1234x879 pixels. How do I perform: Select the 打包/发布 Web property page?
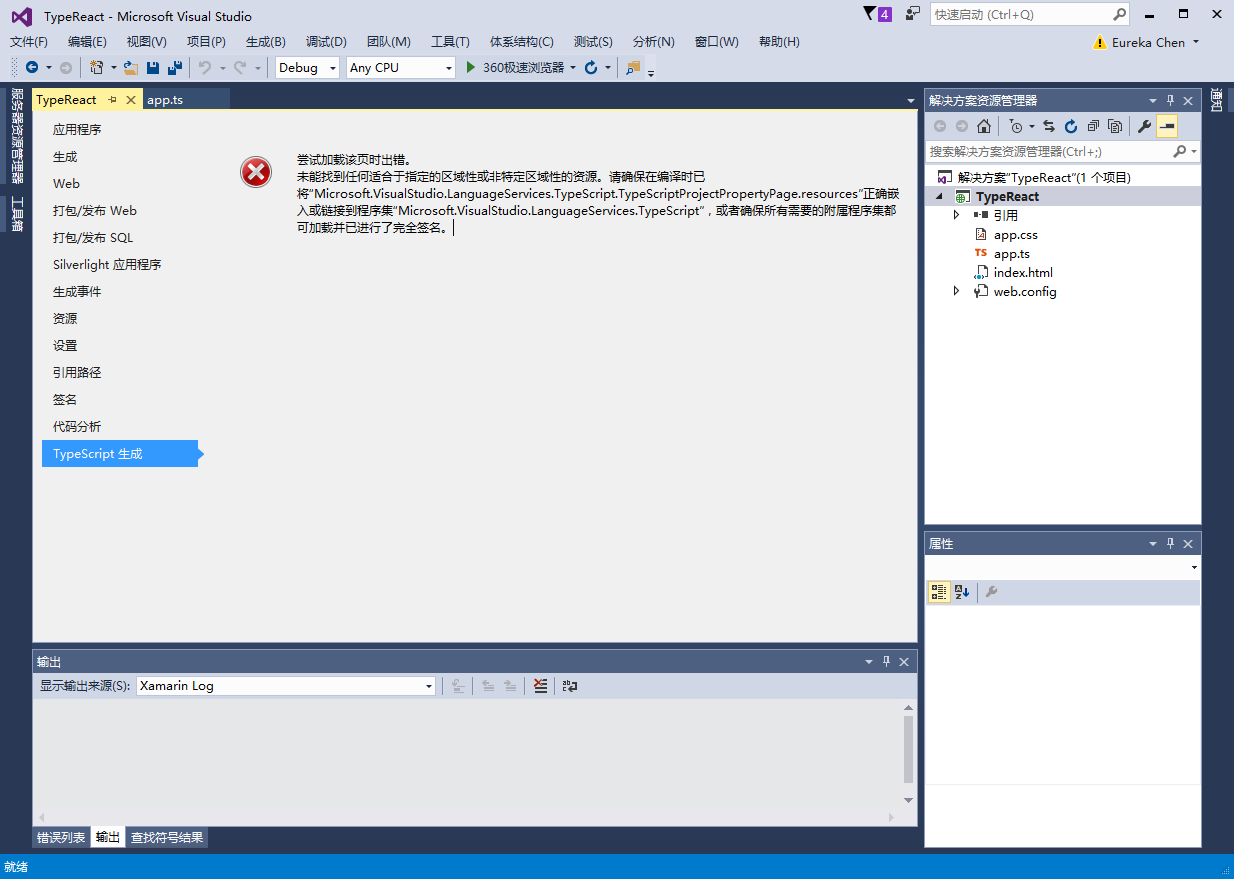[x=95, y=211]
